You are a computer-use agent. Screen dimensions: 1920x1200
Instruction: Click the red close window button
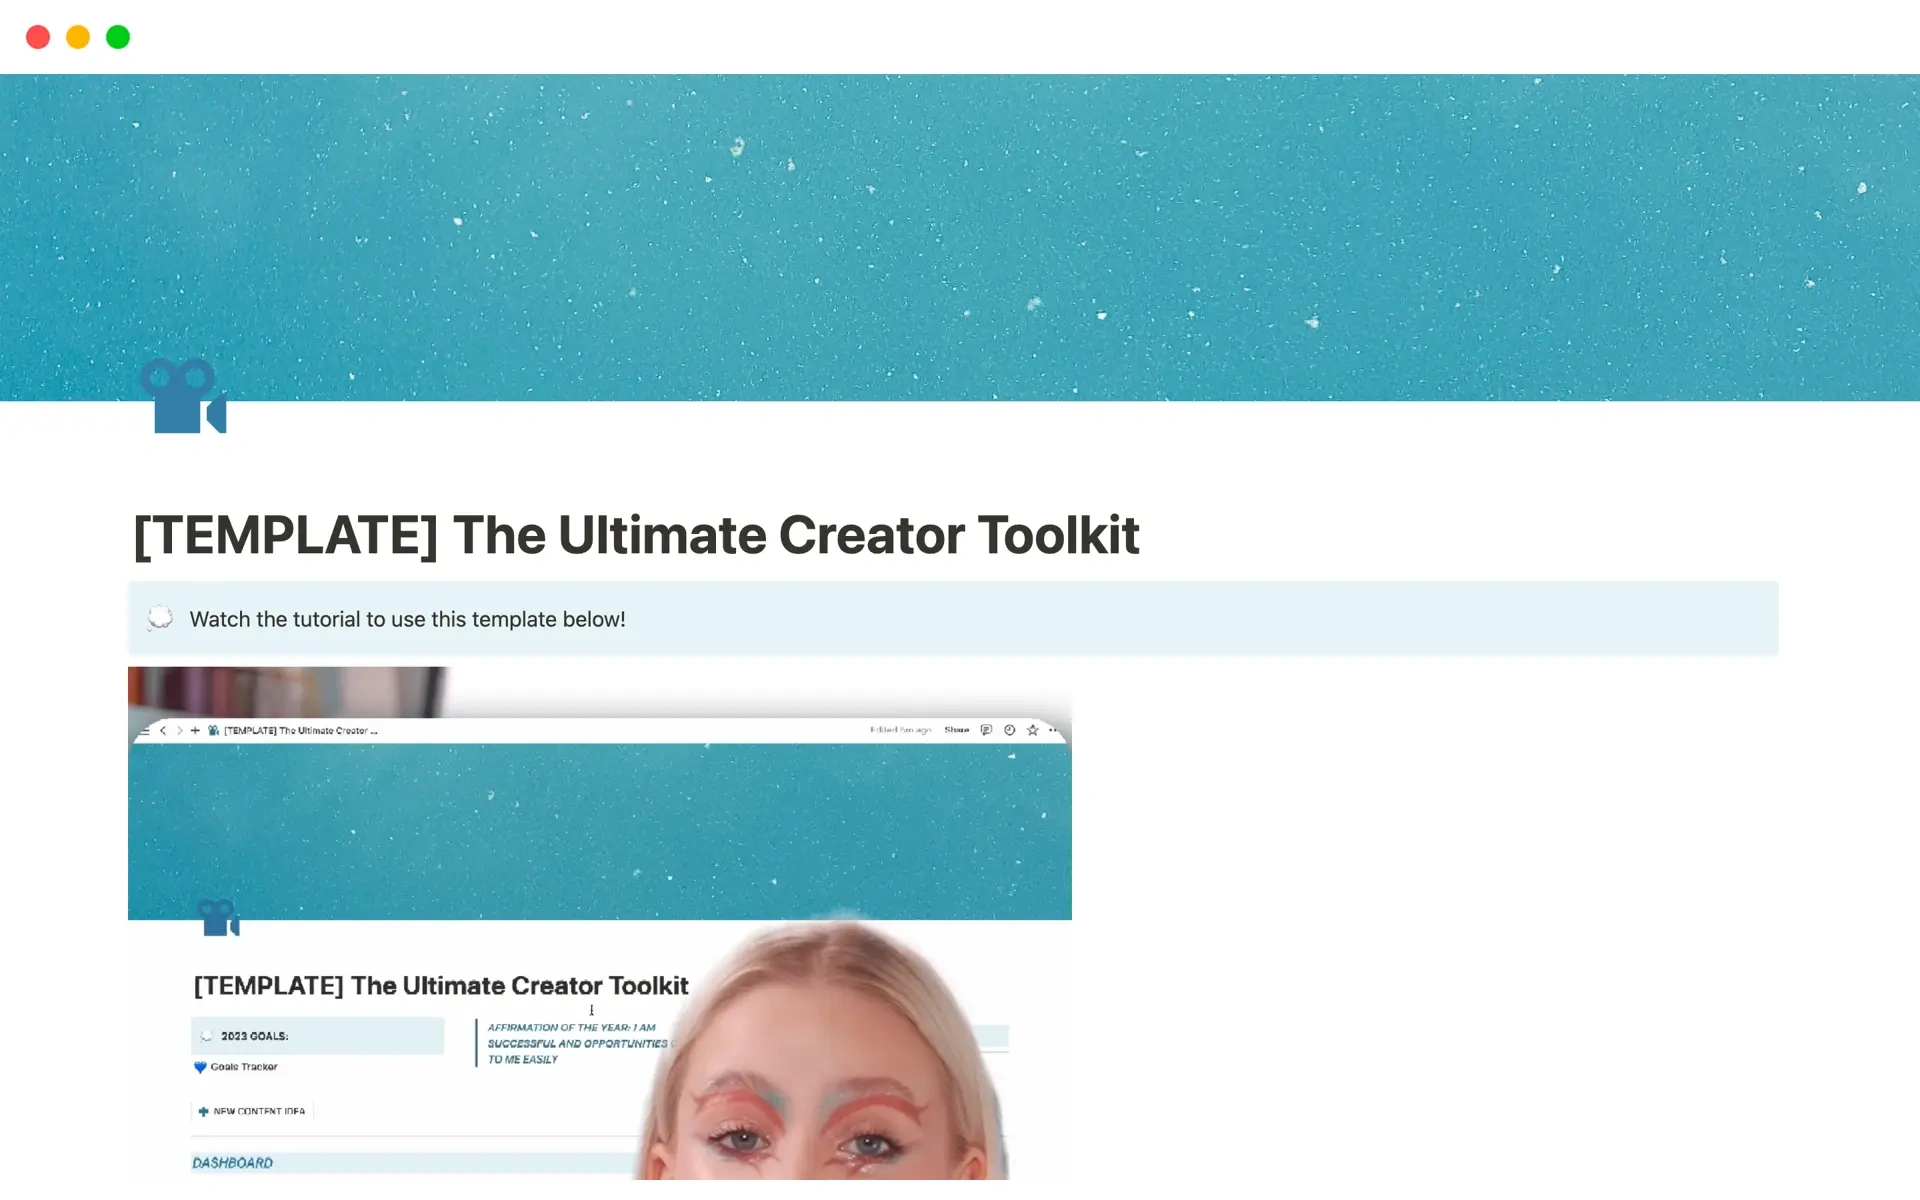(x=38, y=37)
